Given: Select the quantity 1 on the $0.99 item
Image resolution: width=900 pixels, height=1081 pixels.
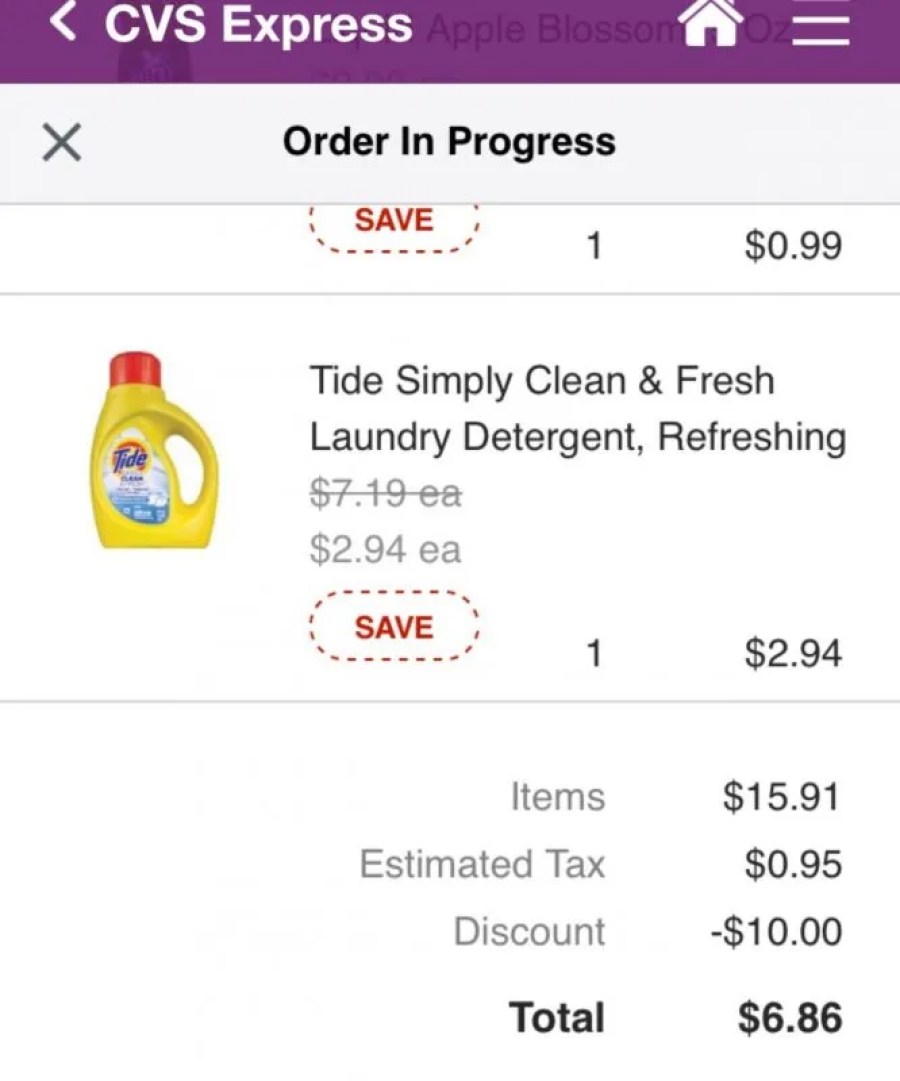Looking at the screenshot, I should coord(594,246).
